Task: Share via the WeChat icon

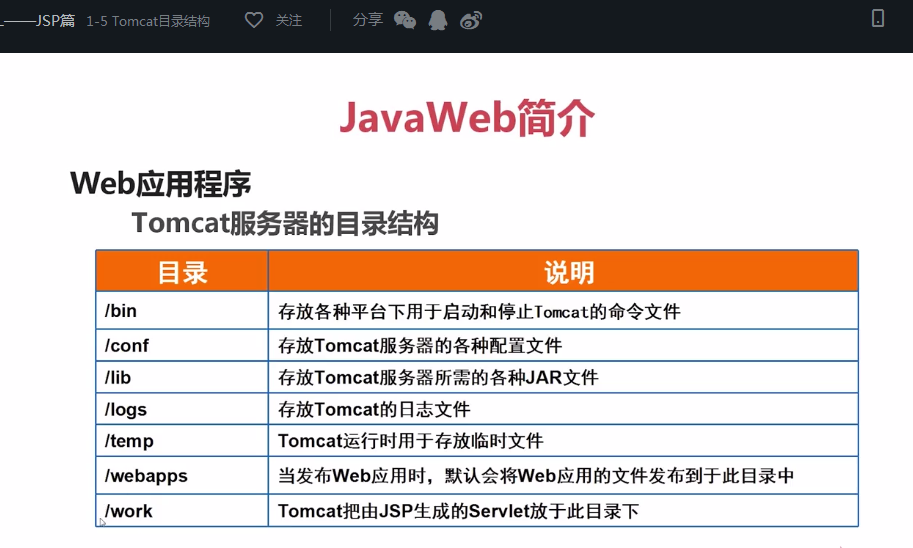Action: pos(405,20)
